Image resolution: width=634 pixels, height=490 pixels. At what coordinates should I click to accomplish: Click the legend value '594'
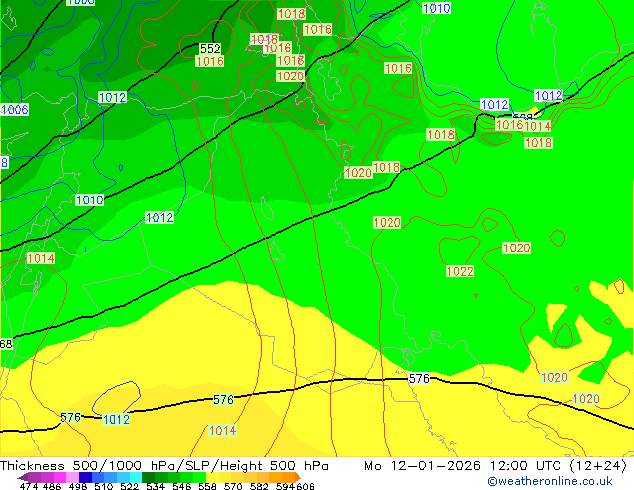click(285, 486)
